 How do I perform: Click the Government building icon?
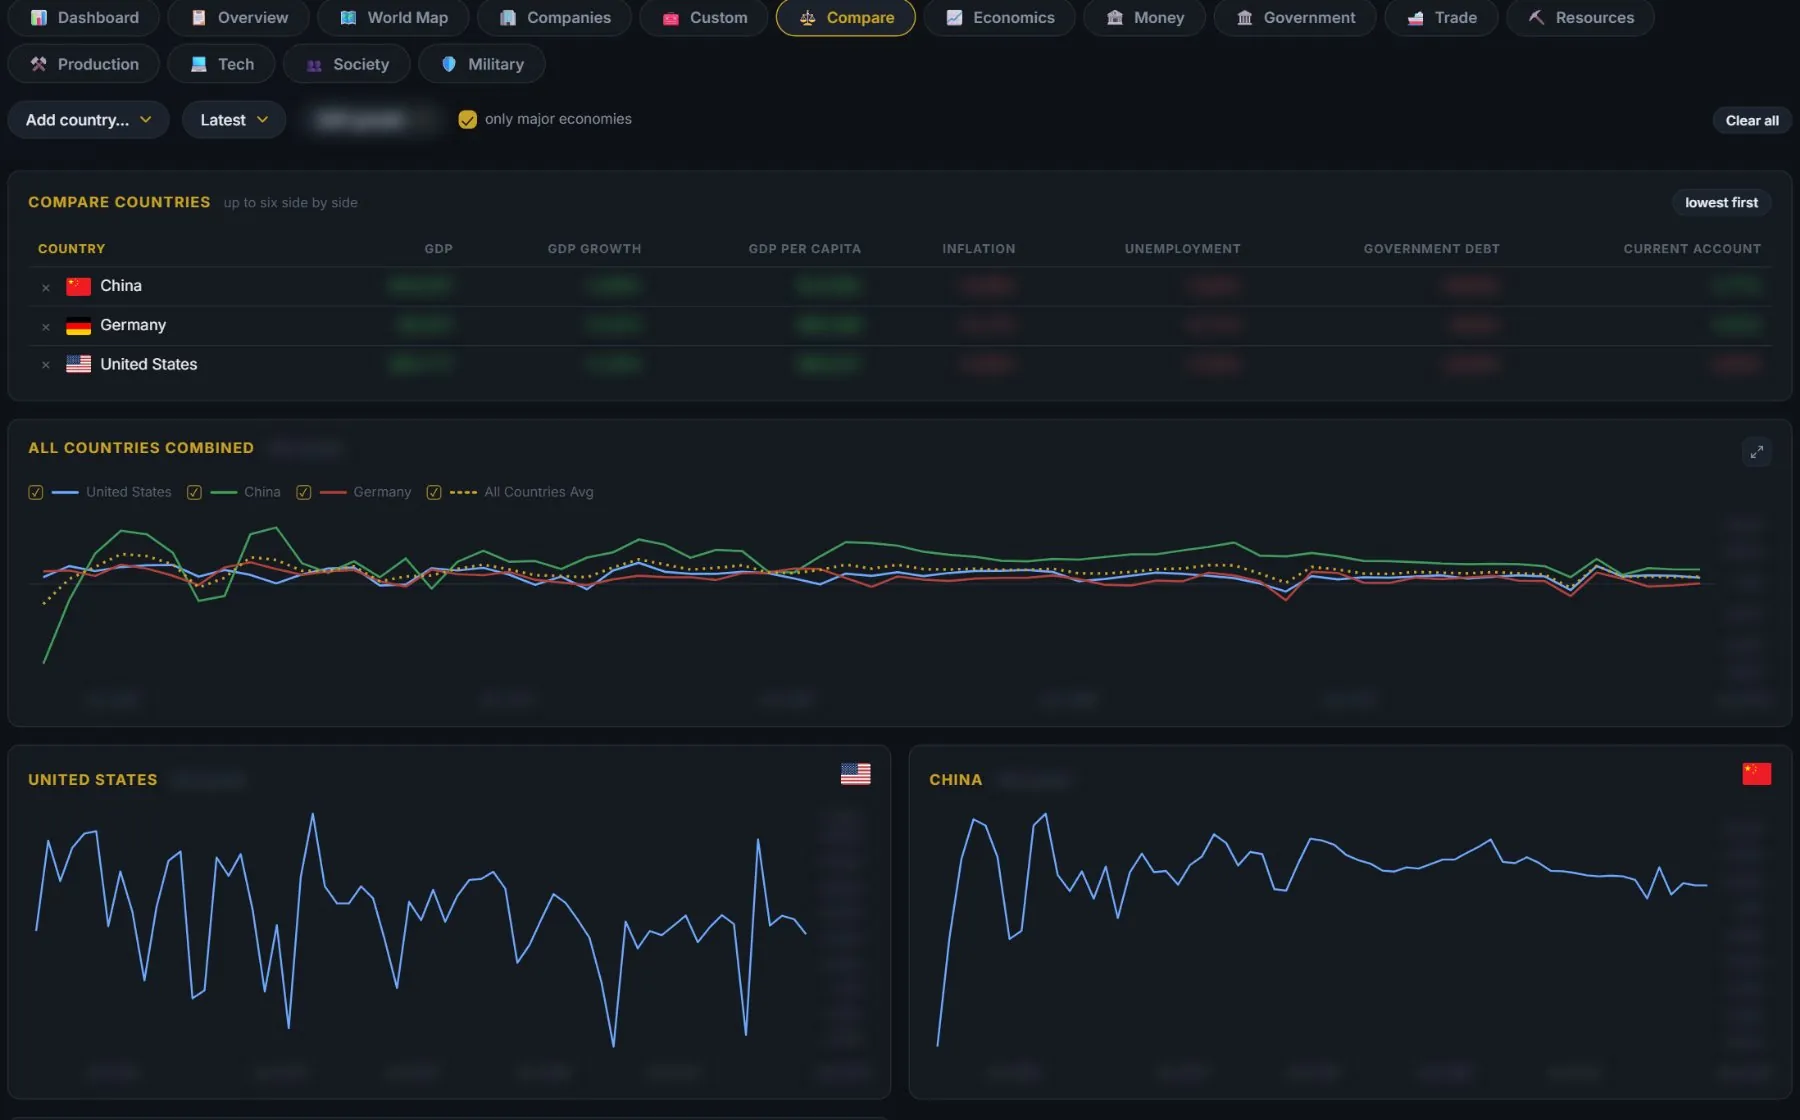[x=1245, y=18]
